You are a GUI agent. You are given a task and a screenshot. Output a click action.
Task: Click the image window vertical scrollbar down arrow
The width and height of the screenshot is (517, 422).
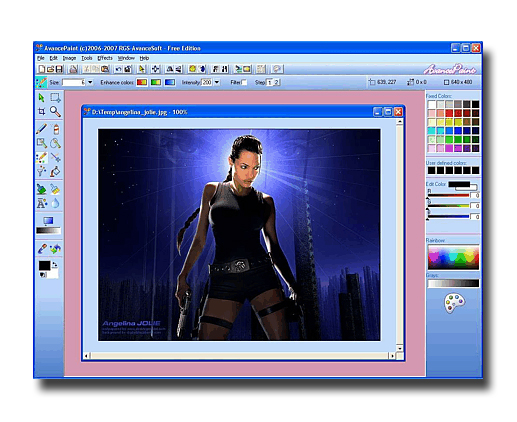coord(399,348)
